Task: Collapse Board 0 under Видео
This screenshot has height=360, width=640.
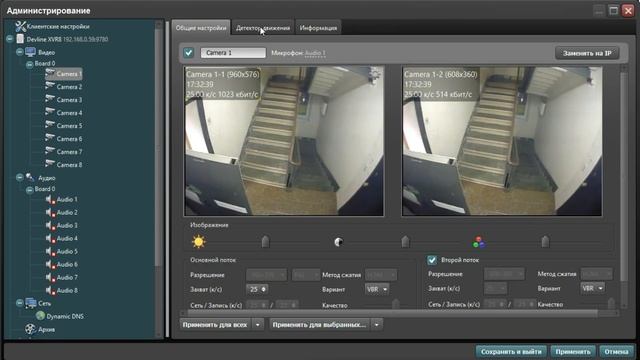Action: click(29, 64)
